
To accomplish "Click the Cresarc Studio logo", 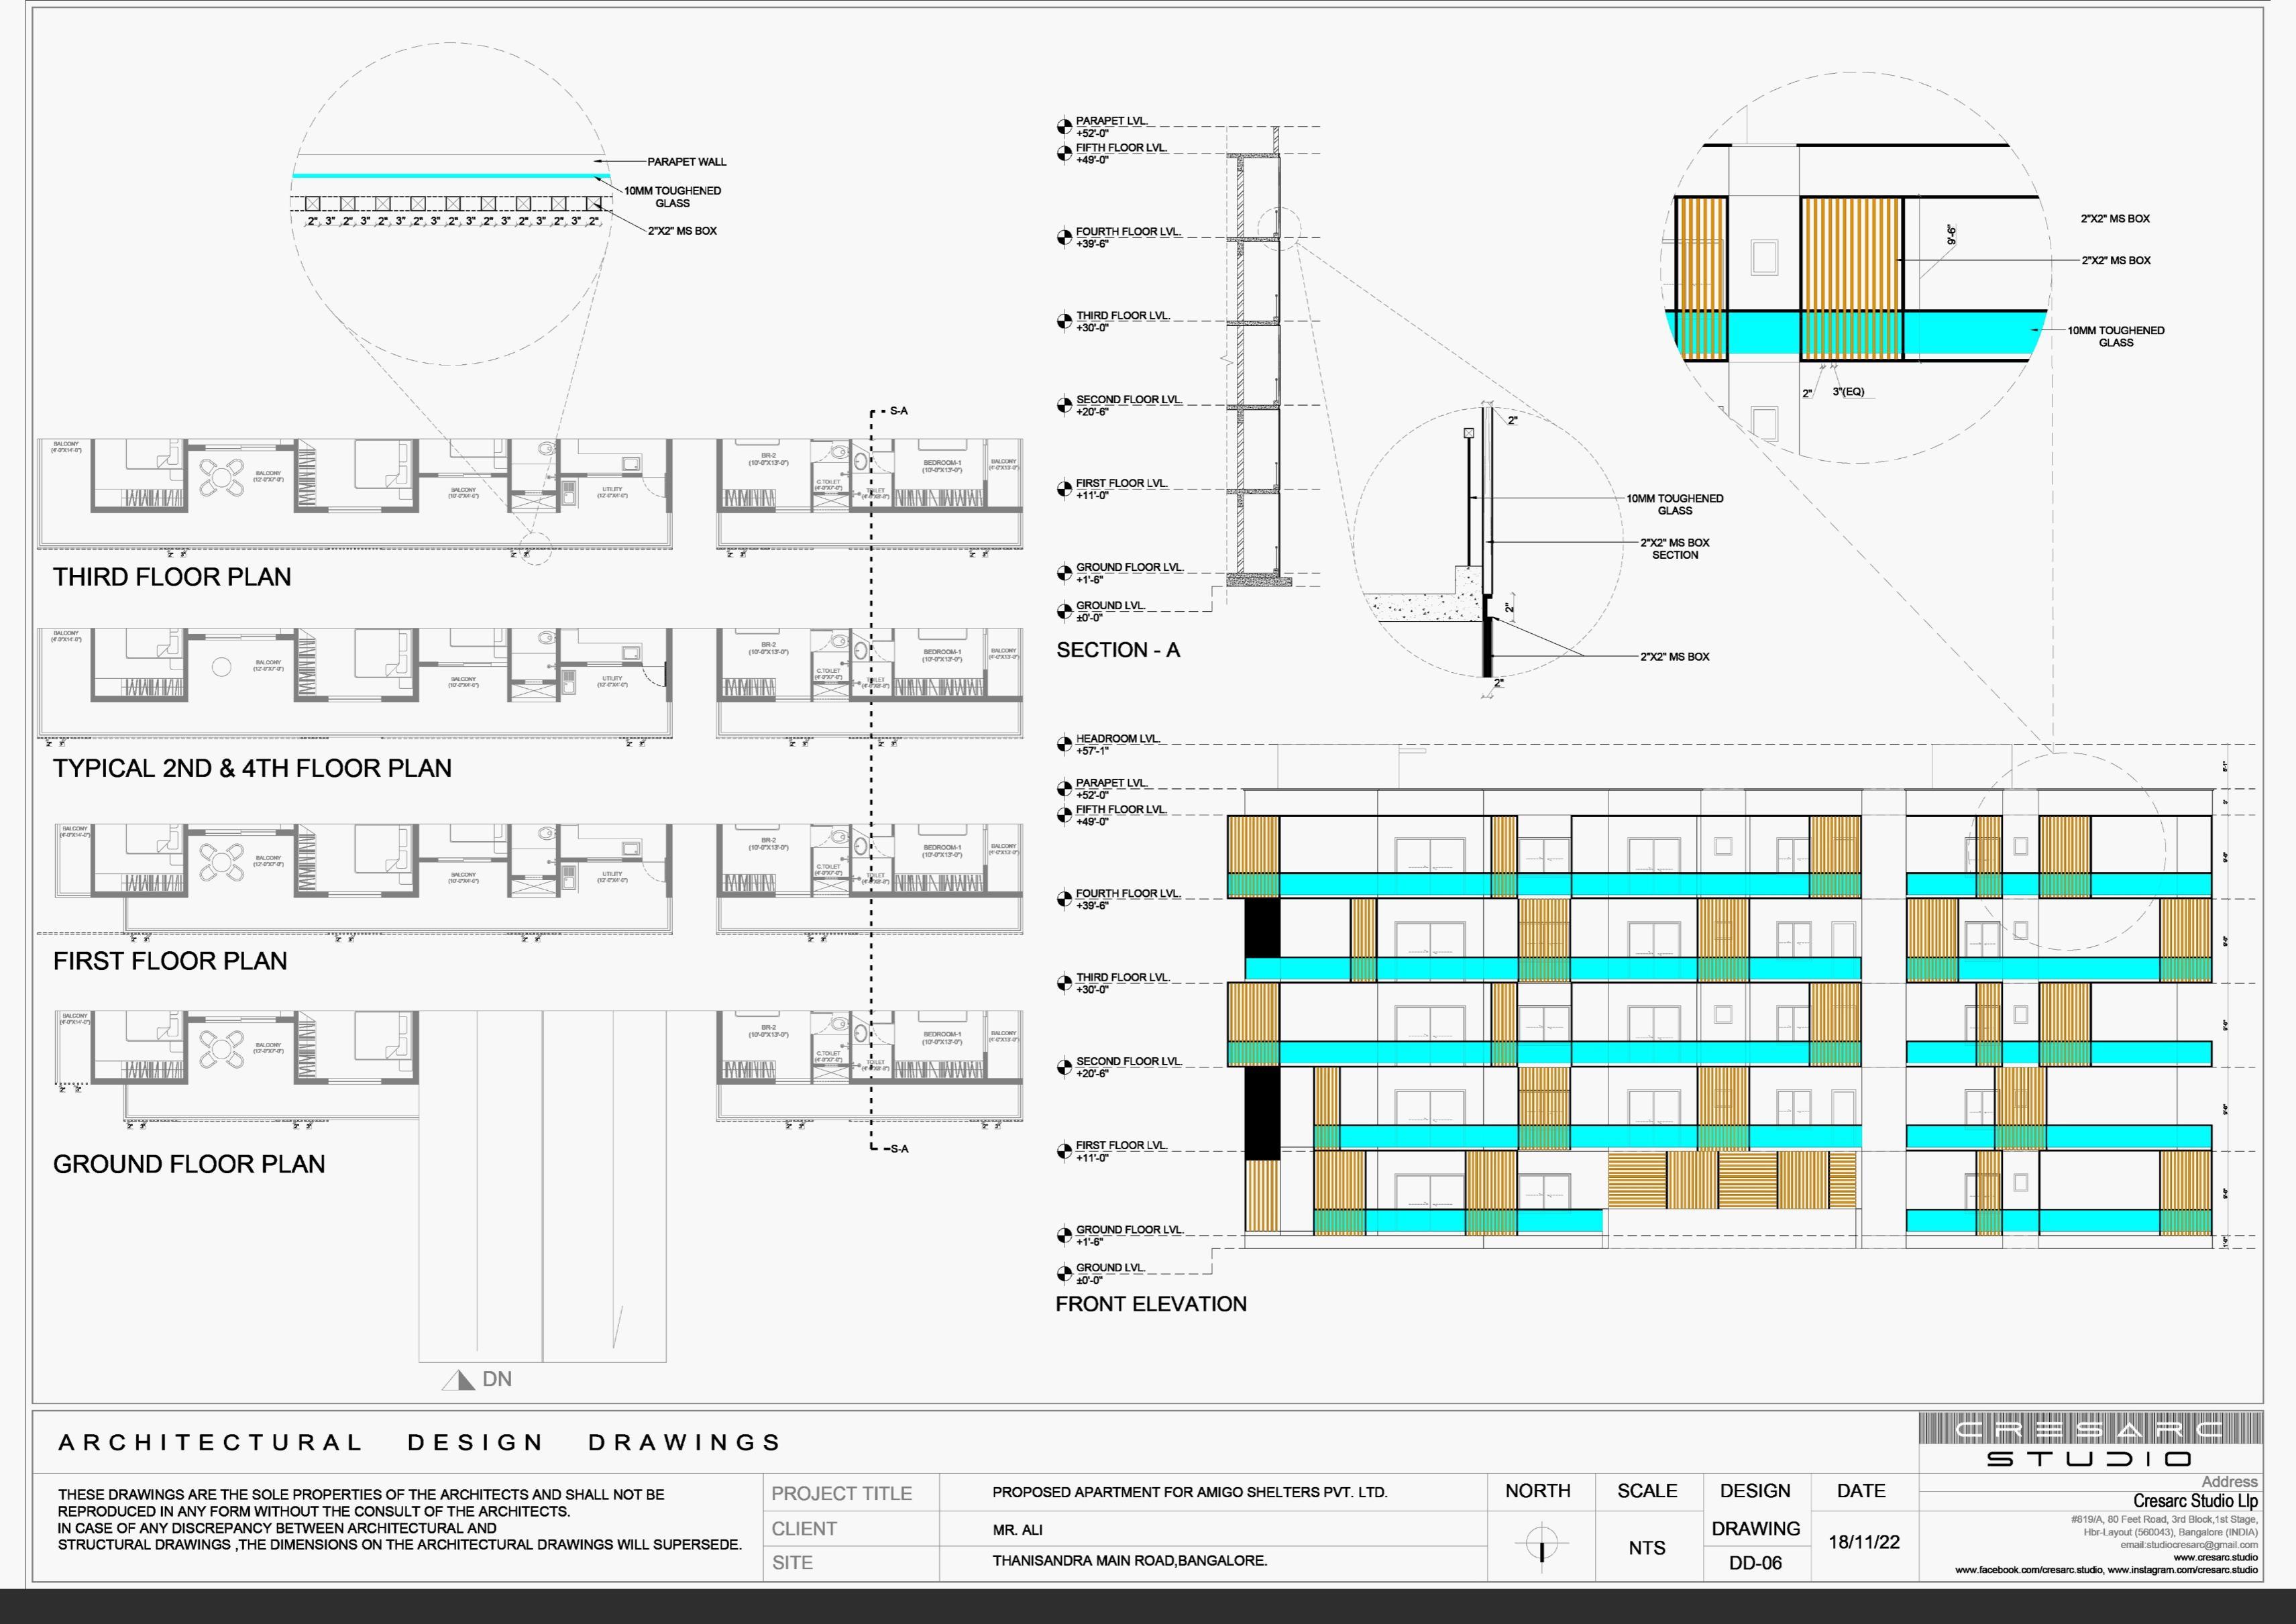I will pos(2089,1440).
